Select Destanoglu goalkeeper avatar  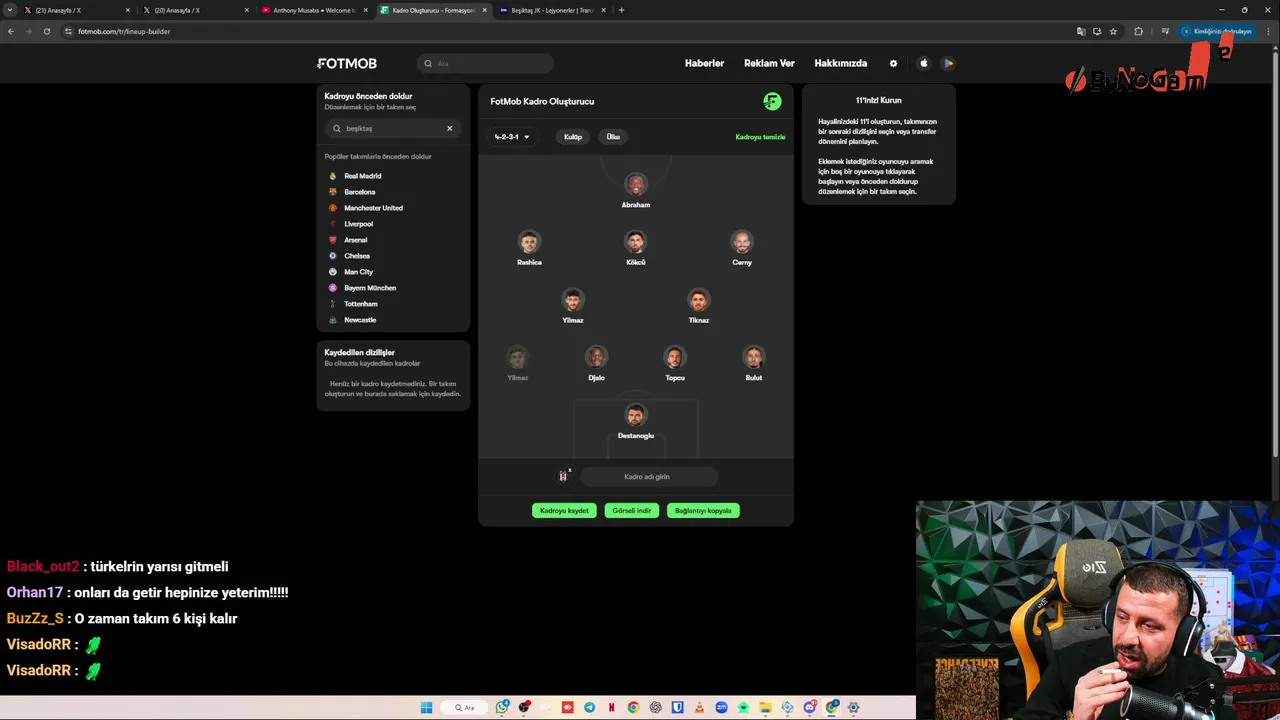pos(636,415)
